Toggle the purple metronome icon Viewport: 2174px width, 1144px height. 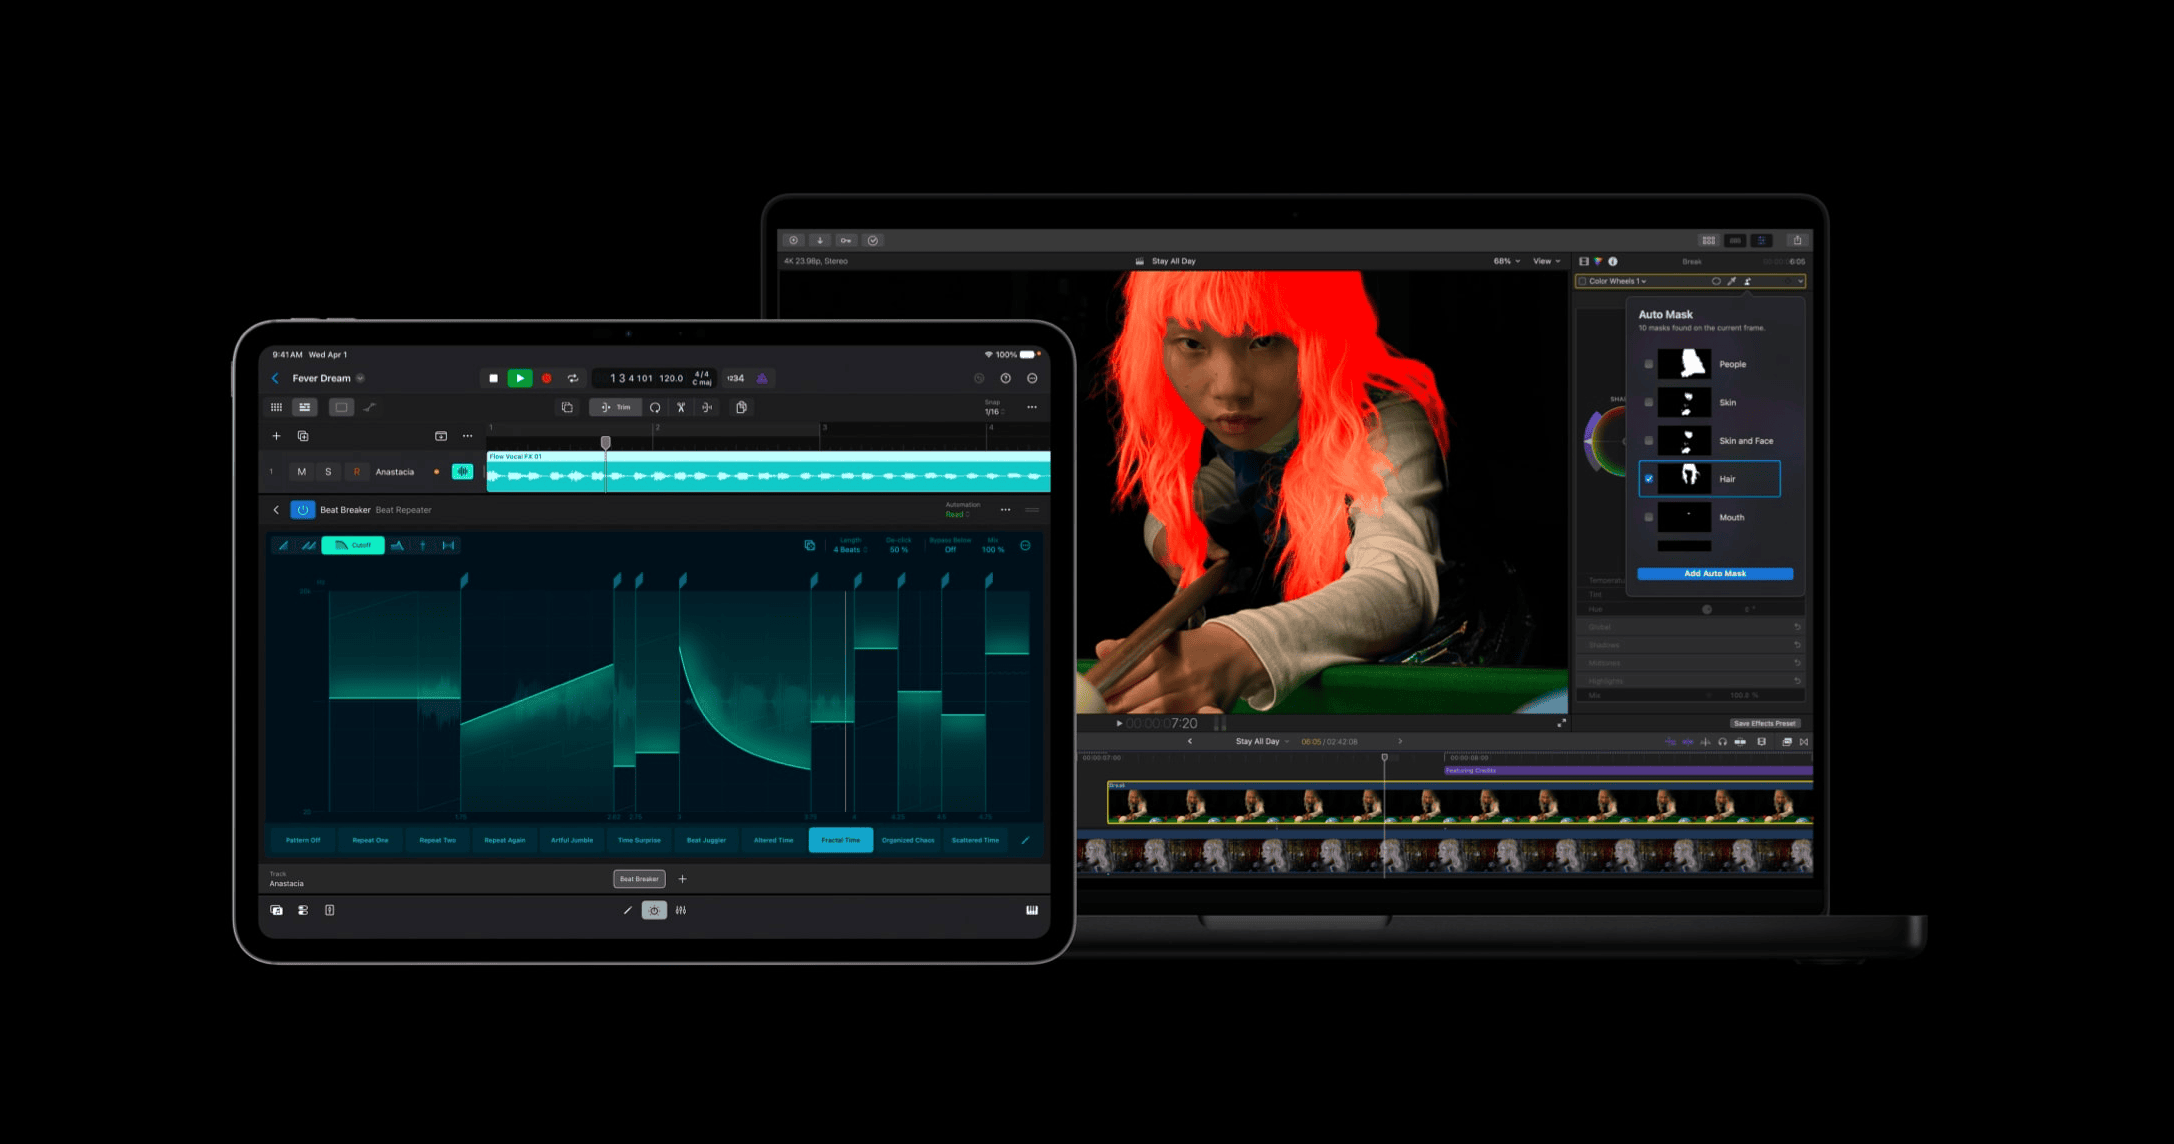(762, 378)
